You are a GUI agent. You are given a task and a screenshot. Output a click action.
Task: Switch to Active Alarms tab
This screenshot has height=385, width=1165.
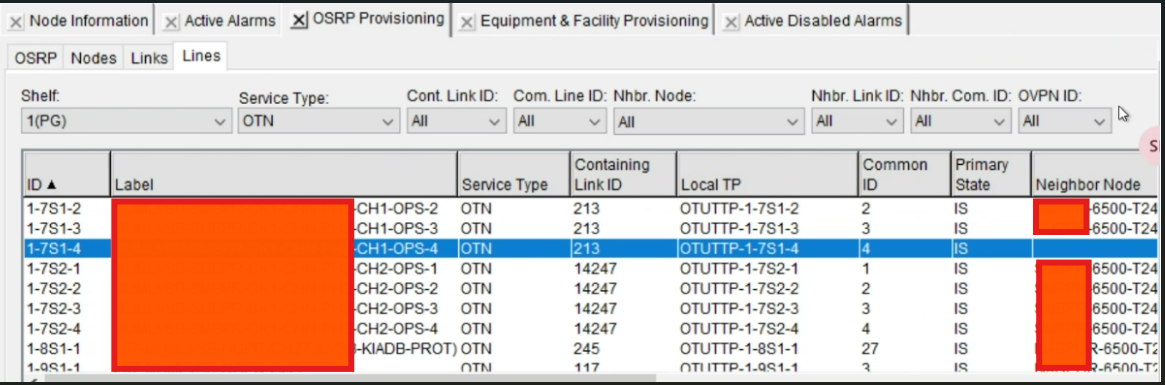230,22
